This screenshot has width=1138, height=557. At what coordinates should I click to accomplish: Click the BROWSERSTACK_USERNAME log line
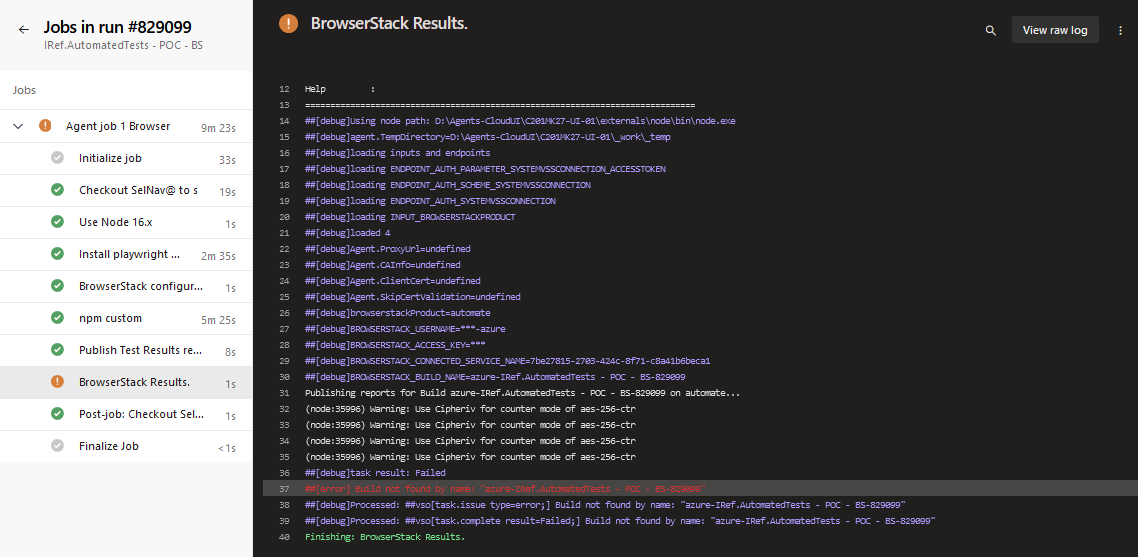pos(405,329)
